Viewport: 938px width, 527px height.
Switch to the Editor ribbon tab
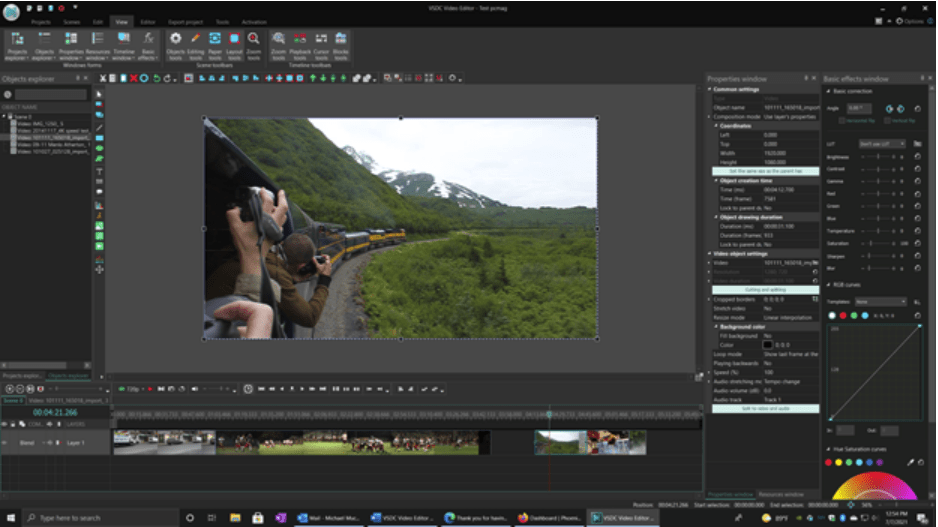tap(147, 20)
